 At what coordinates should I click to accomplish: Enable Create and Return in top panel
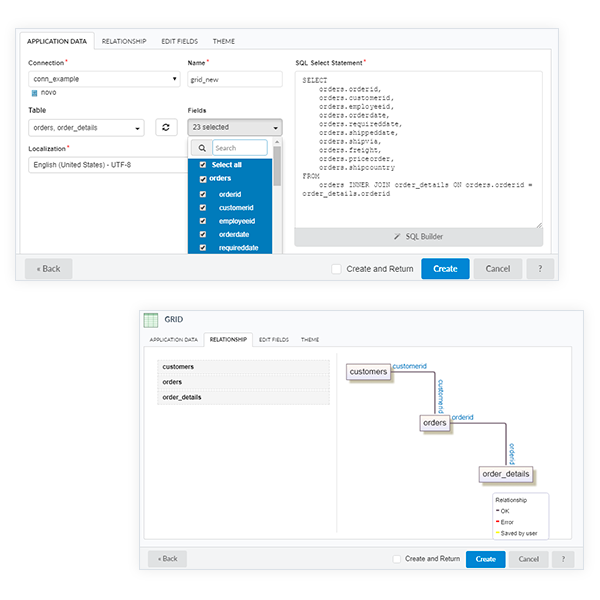click(x=337, y=269)
